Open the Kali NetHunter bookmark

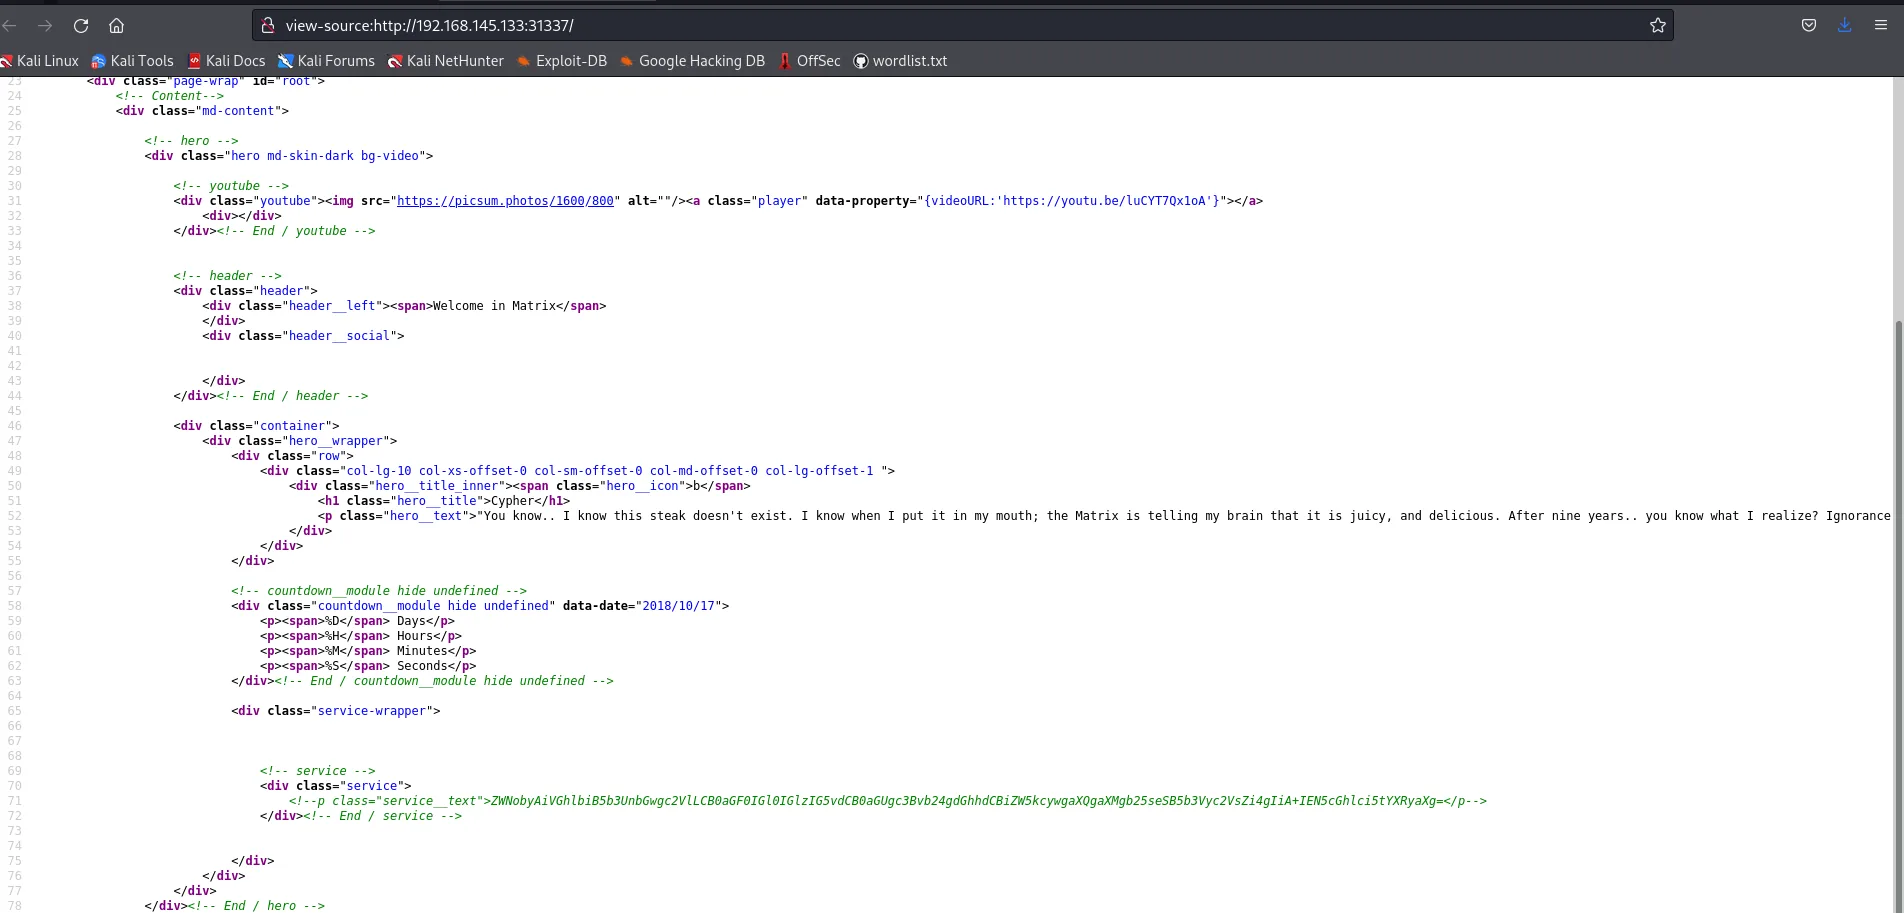click(446, 61)
